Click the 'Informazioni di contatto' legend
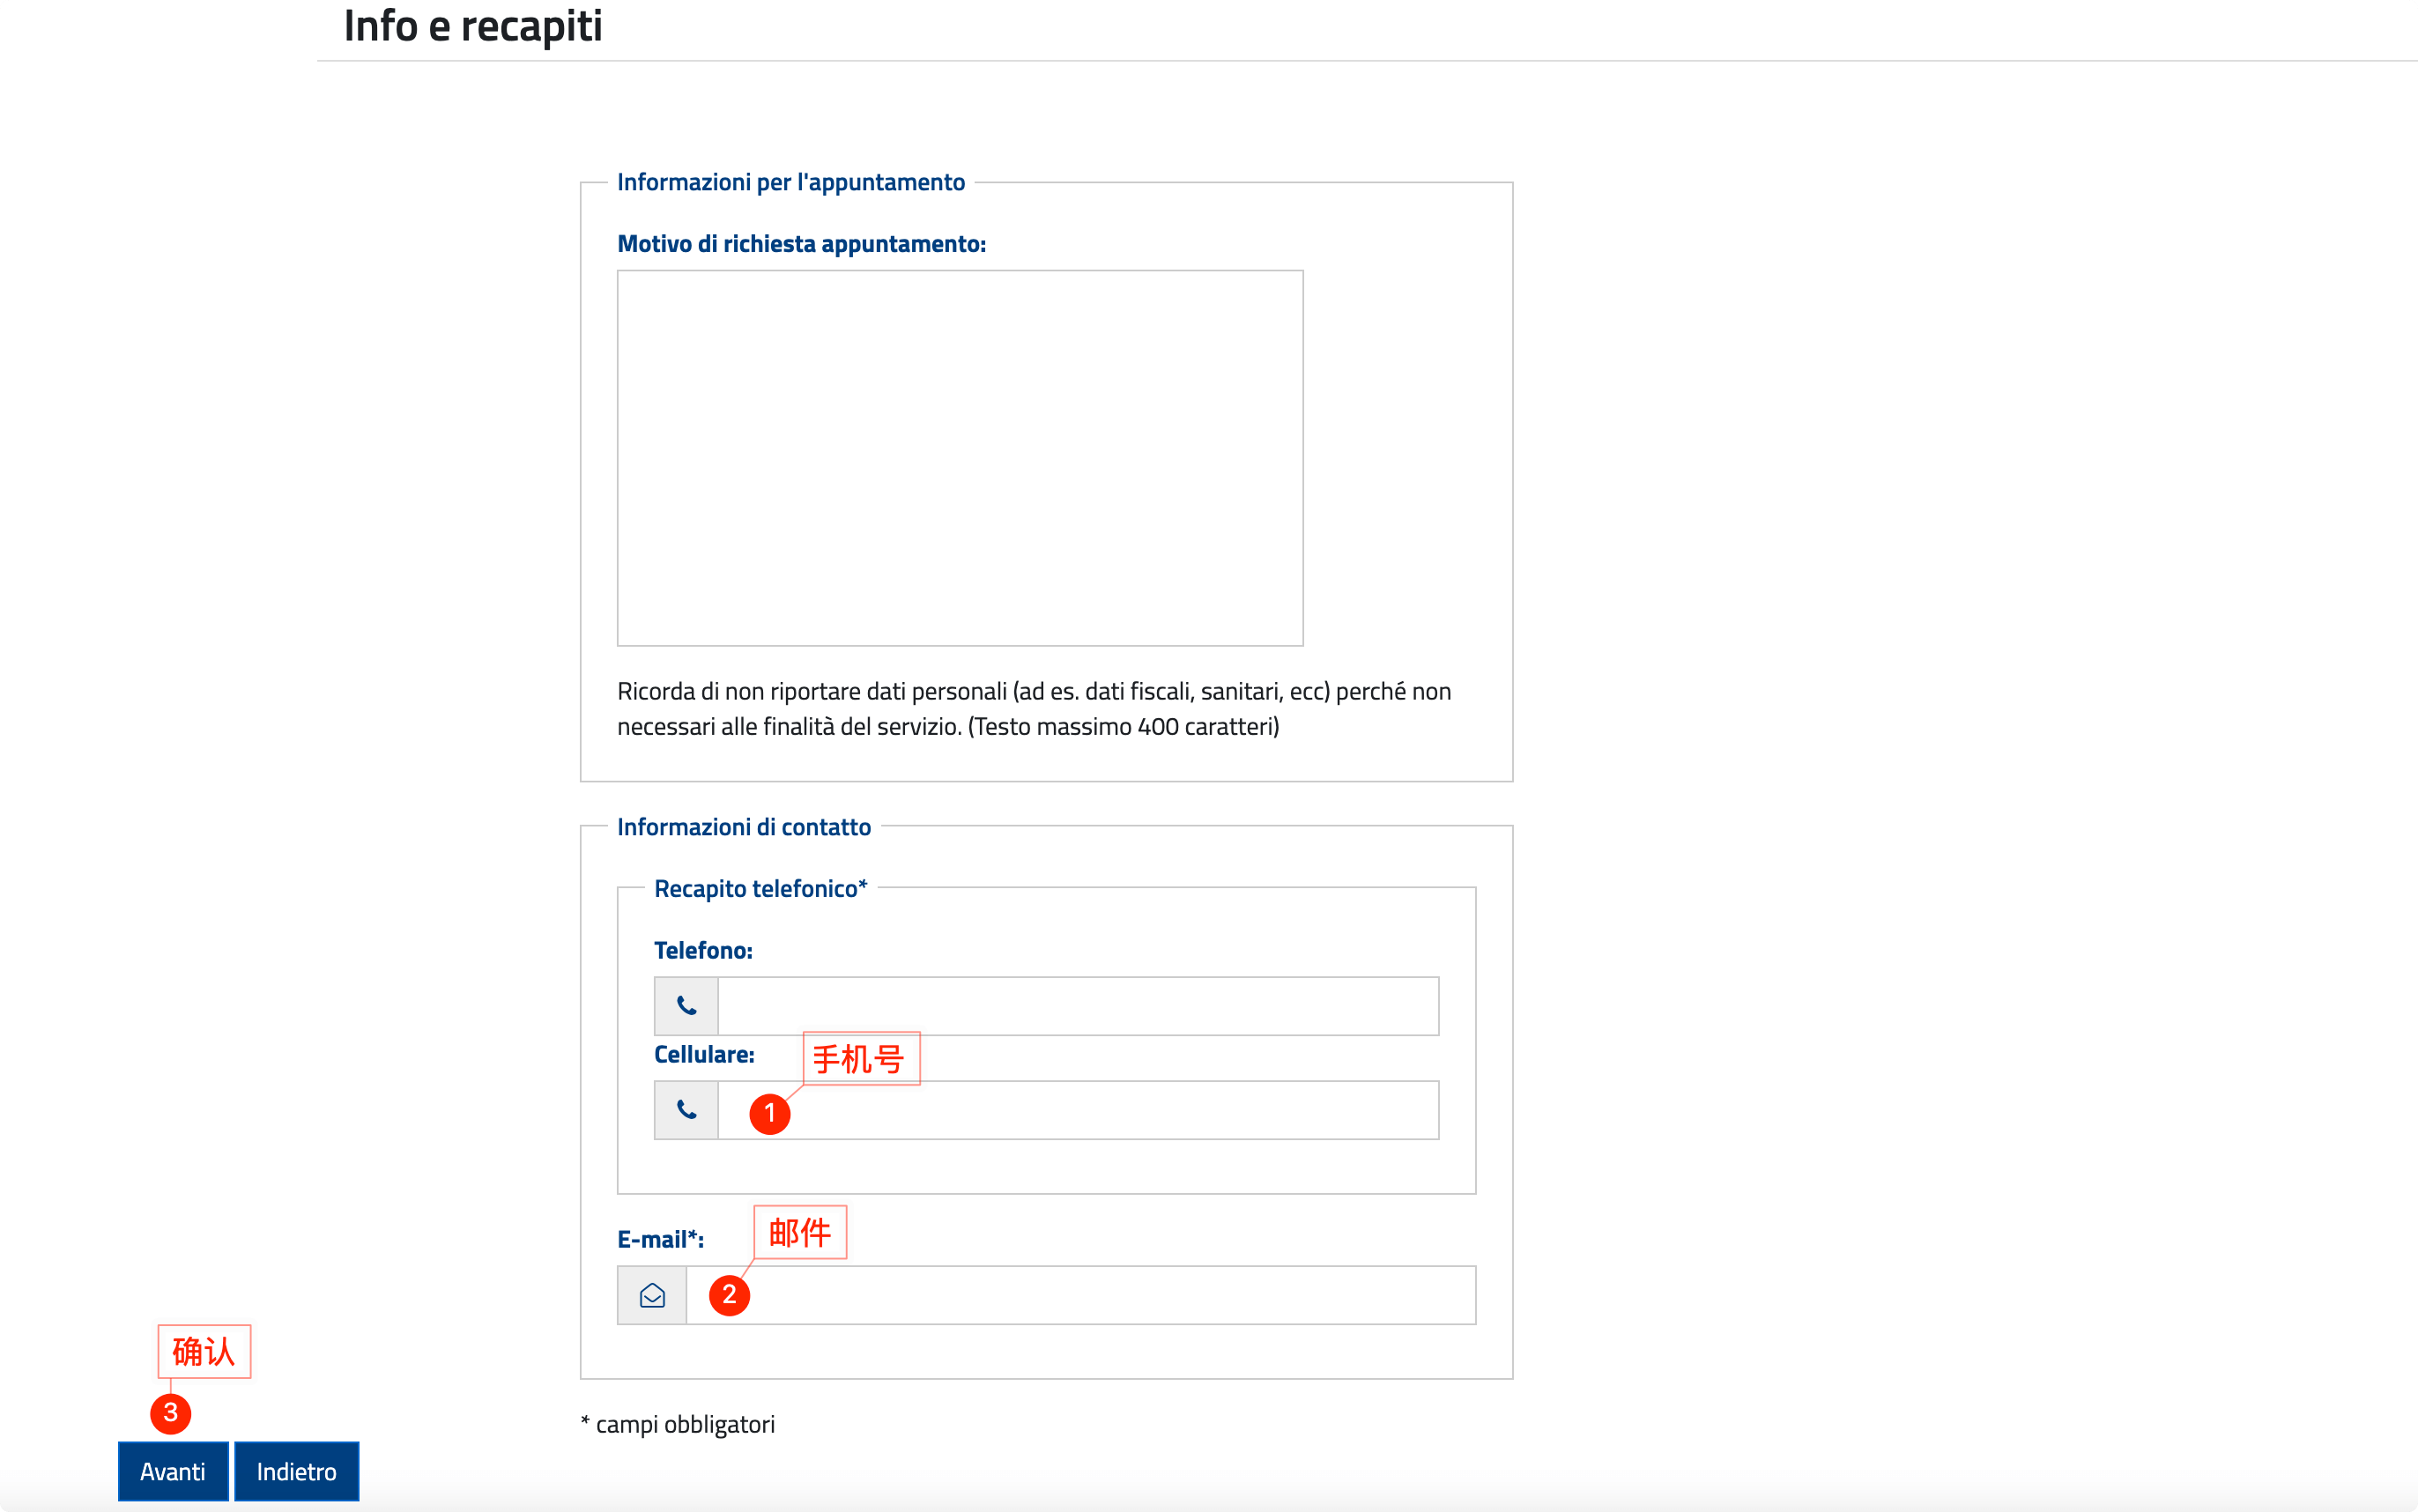The width and height of the screenshot is (2418, 1512). [744, 827]
